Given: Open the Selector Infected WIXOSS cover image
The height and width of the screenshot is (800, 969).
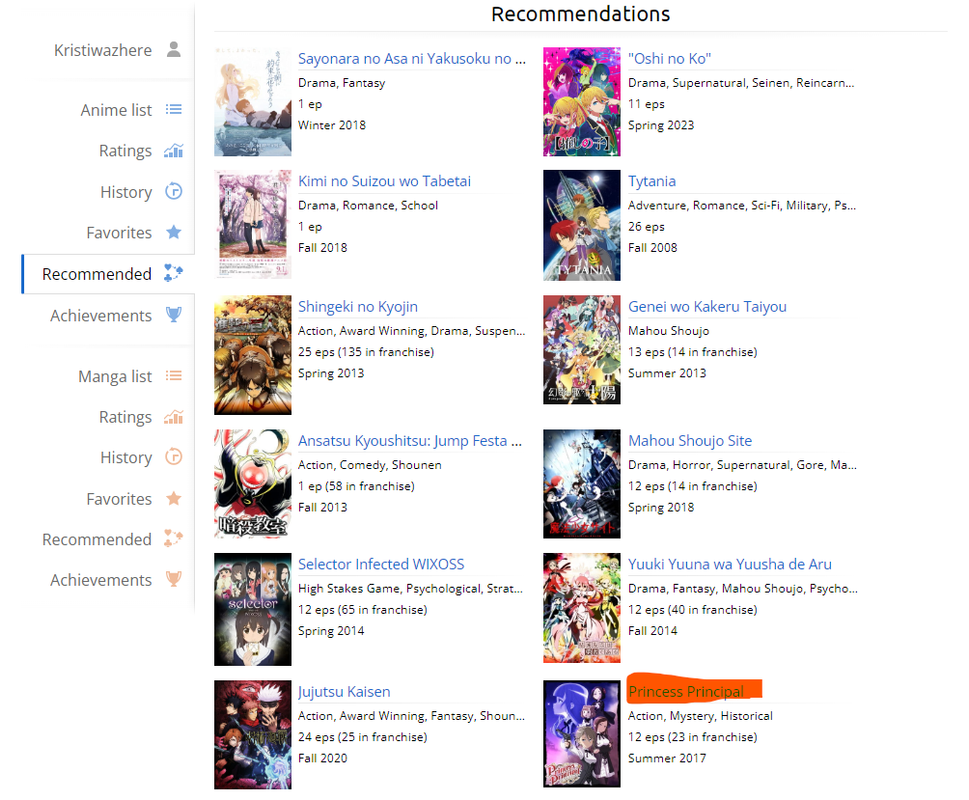Looking at the screenshot, I should (x=253, y=609).
